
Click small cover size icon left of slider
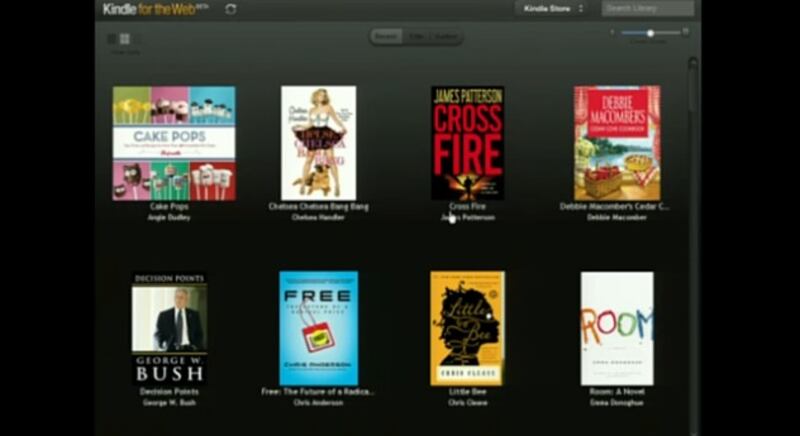pos(611,33)
